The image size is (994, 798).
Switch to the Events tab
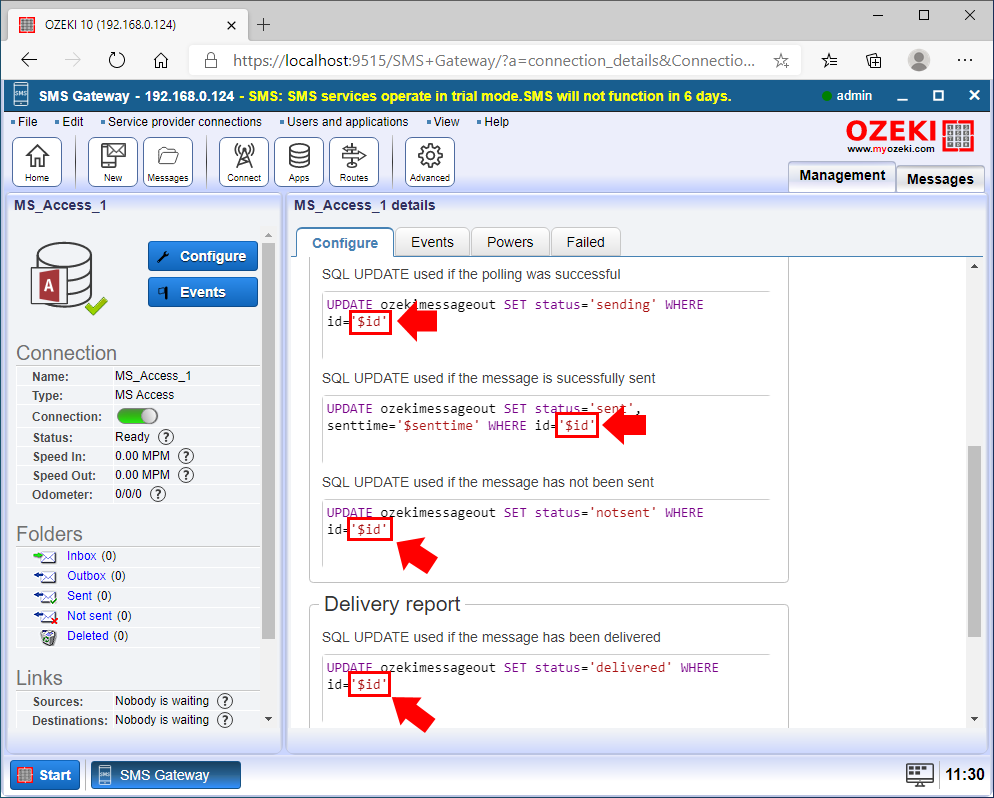(431, 241)
